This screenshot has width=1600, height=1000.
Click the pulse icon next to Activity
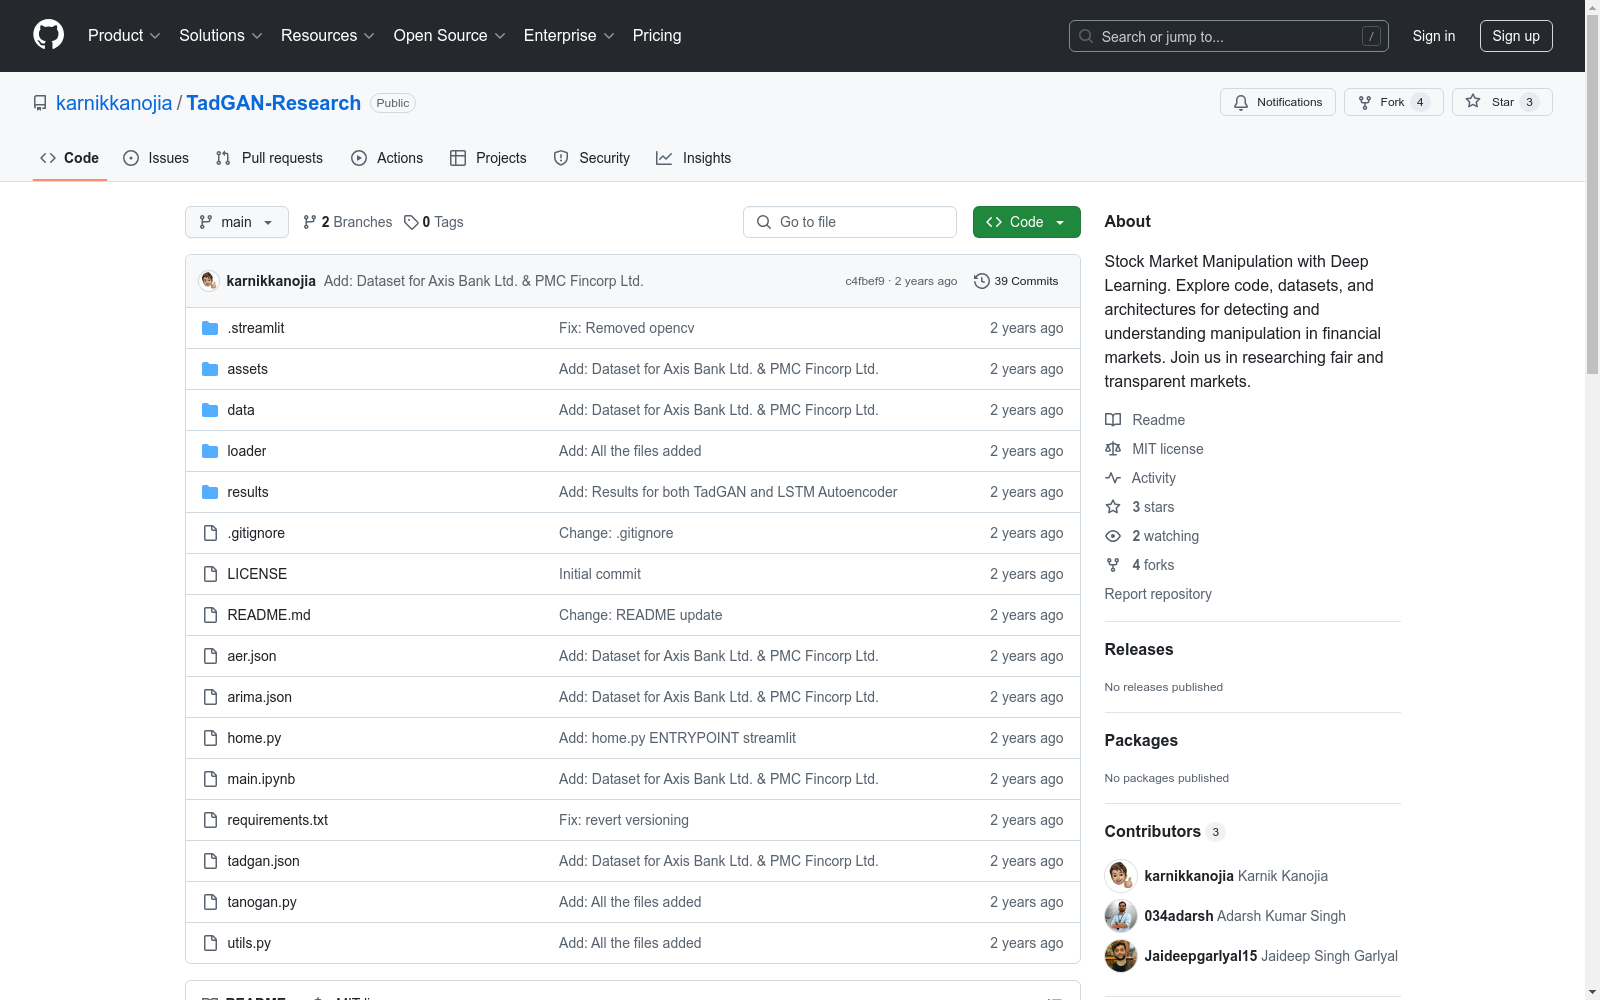click(1113, 478)
